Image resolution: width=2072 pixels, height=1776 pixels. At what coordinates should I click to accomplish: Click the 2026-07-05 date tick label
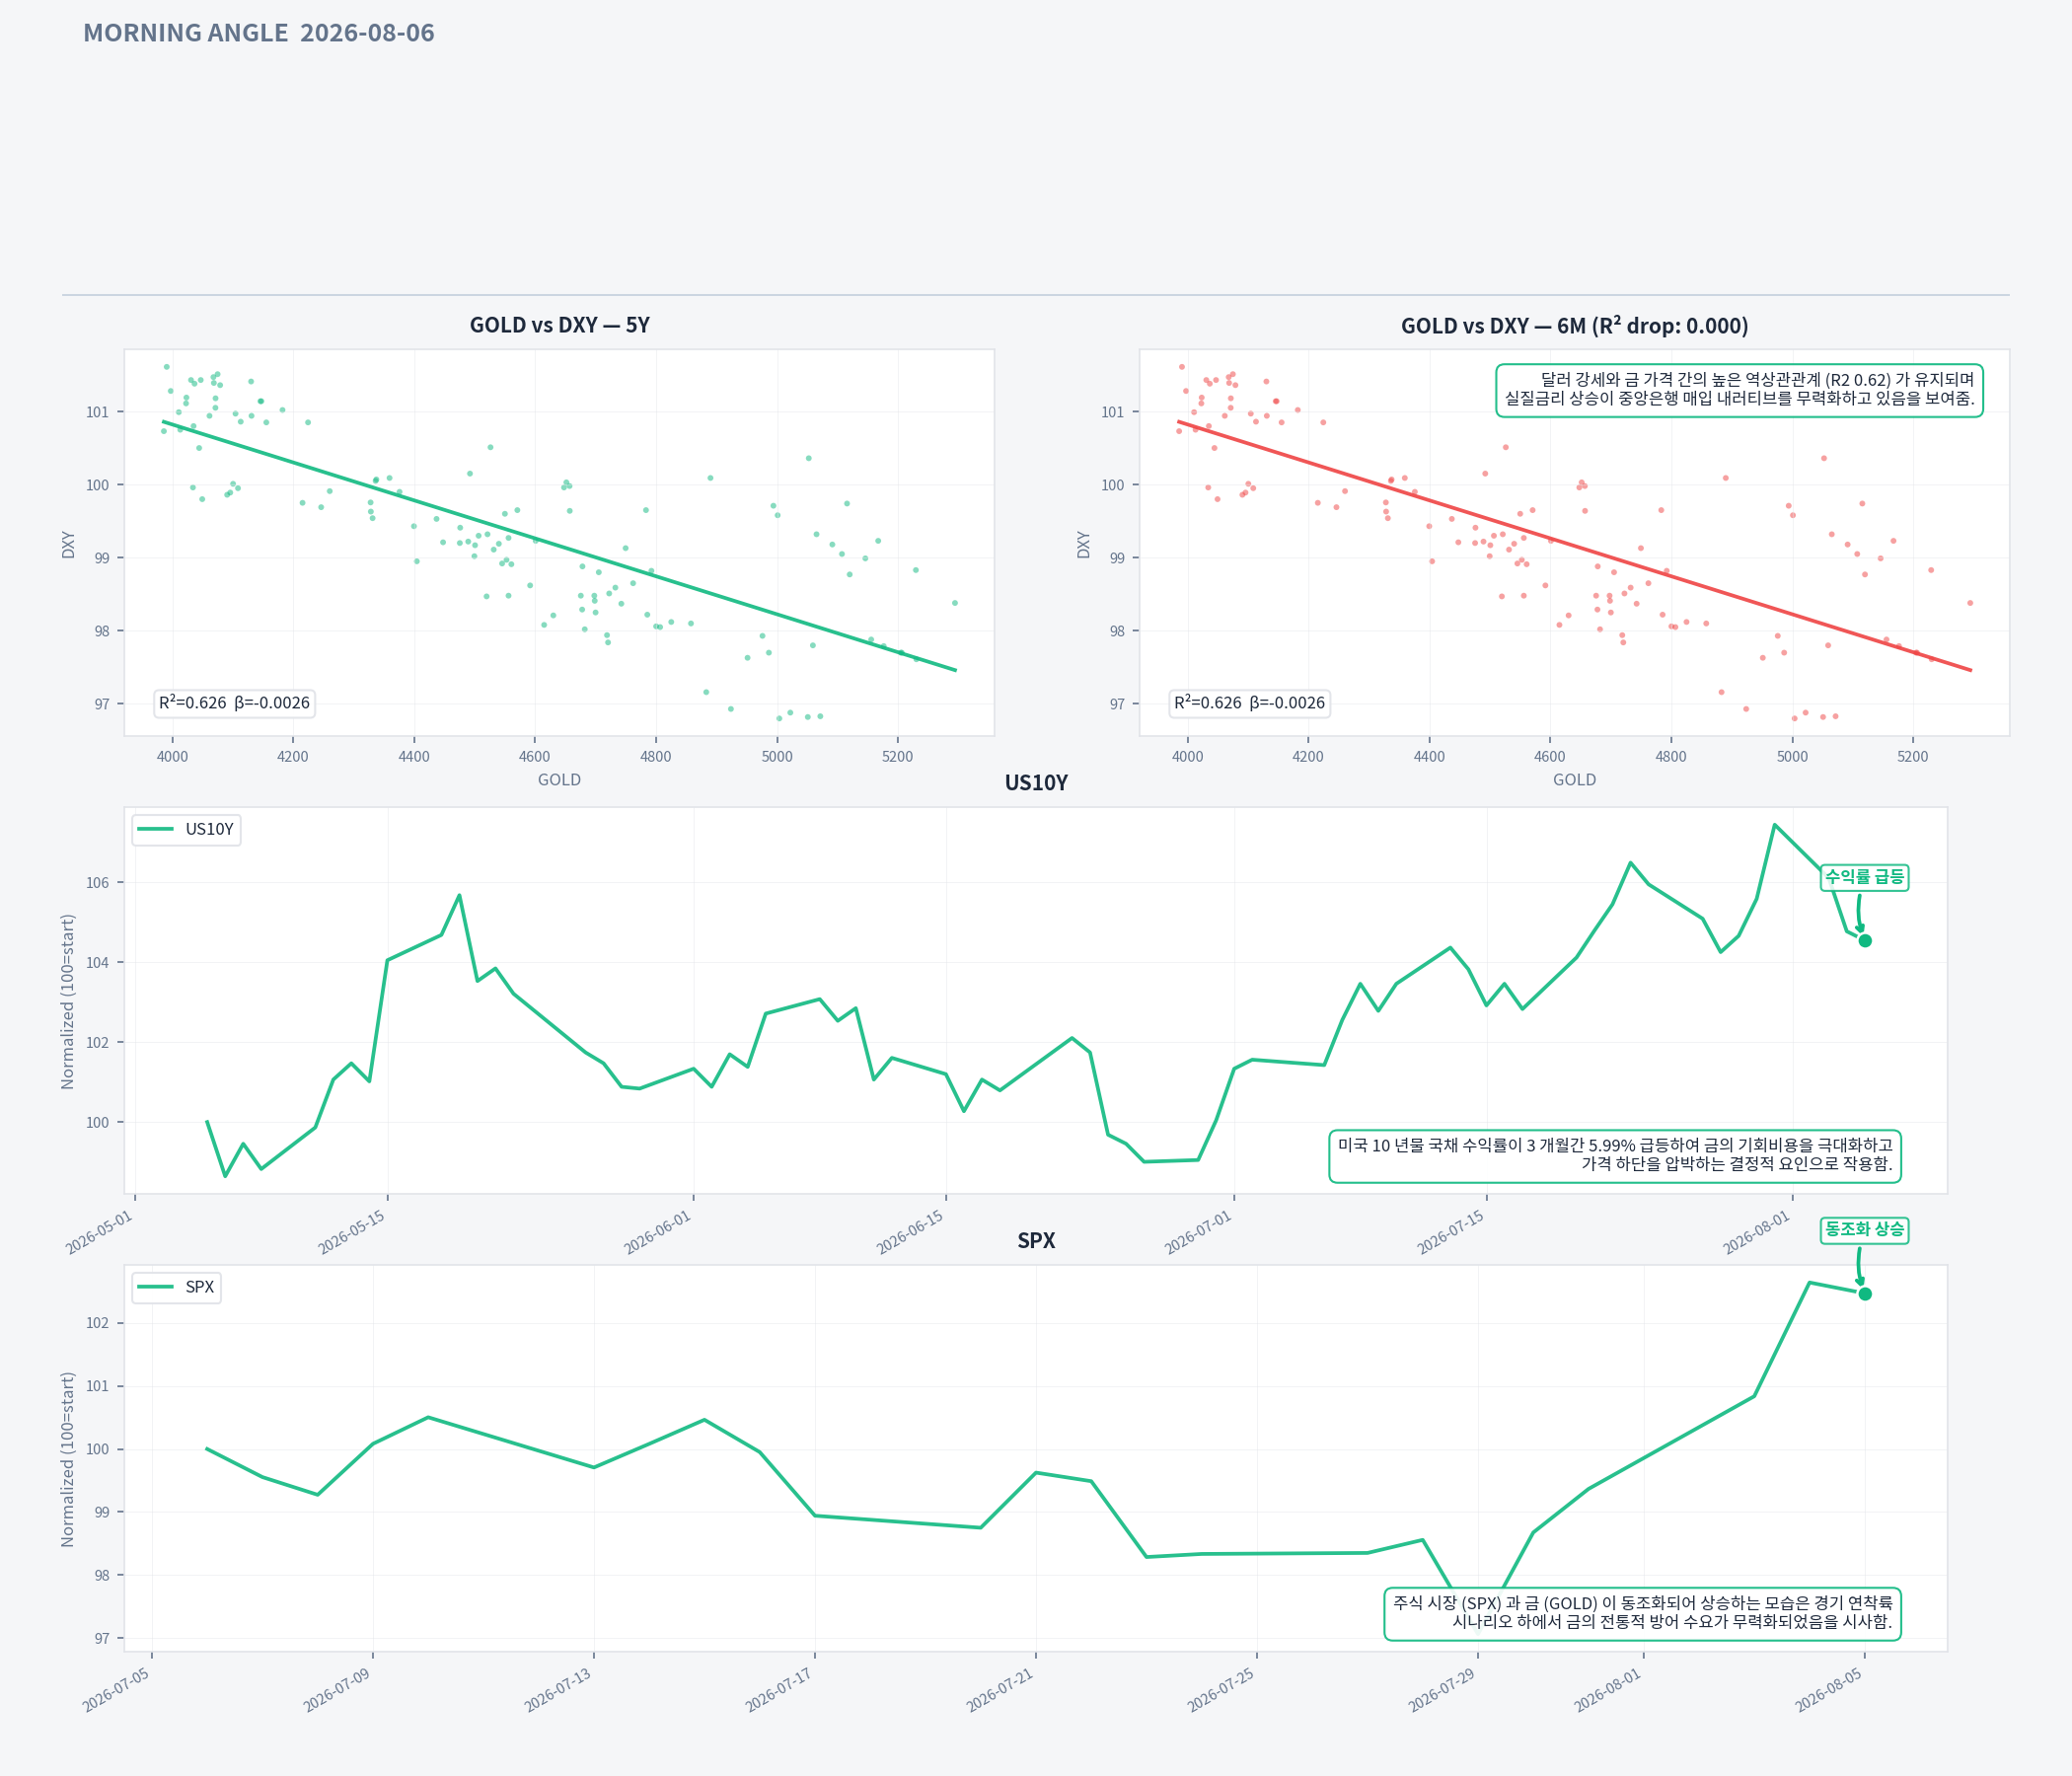click(117, 1689)
